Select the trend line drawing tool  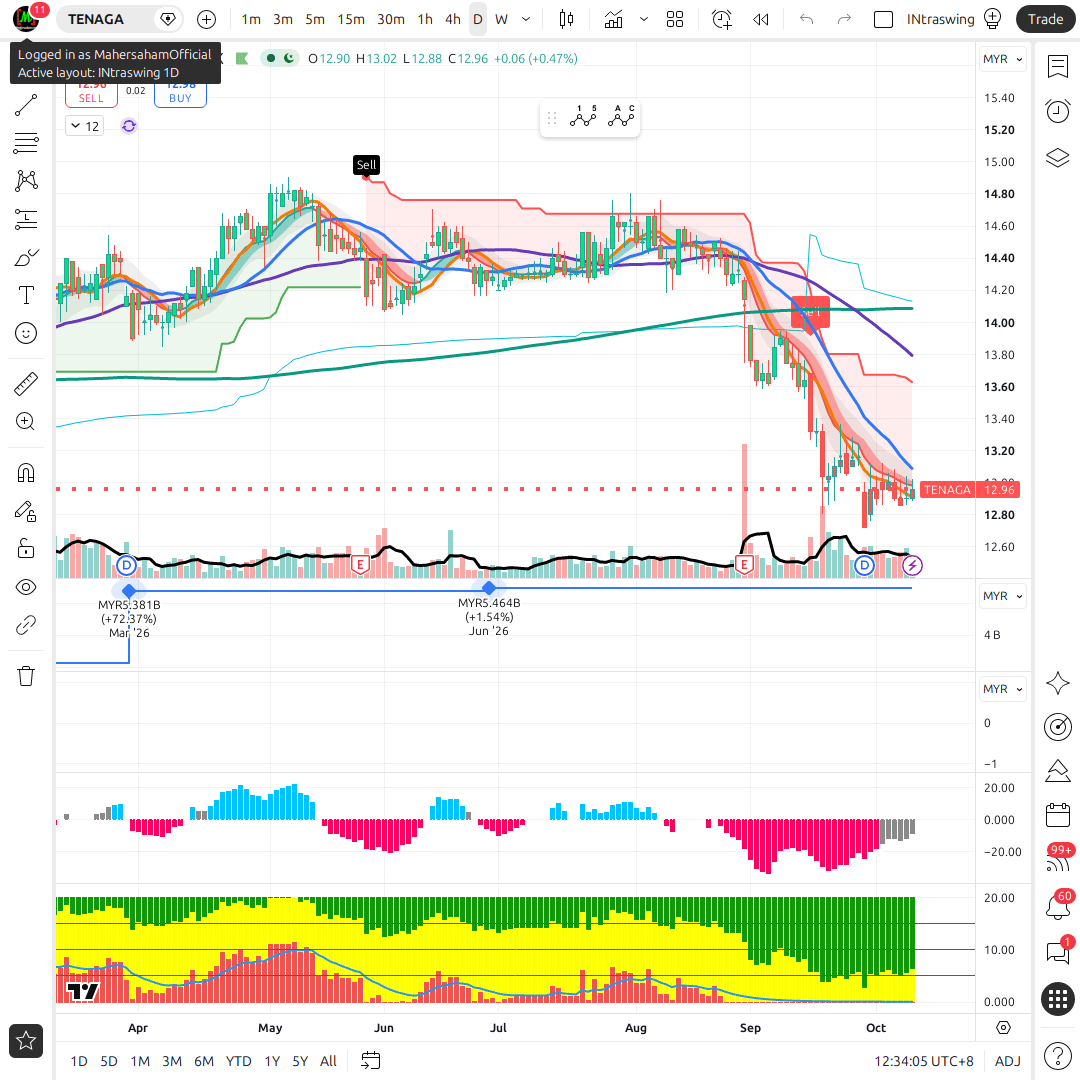(x=26, y=105)
